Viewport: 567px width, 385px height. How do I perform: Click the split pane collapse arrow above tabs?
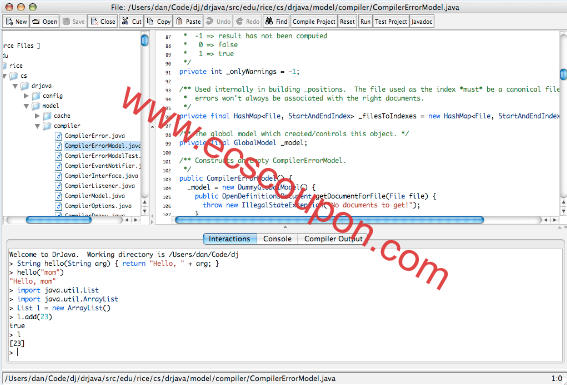pyautogui.click(x=285, y=227)
